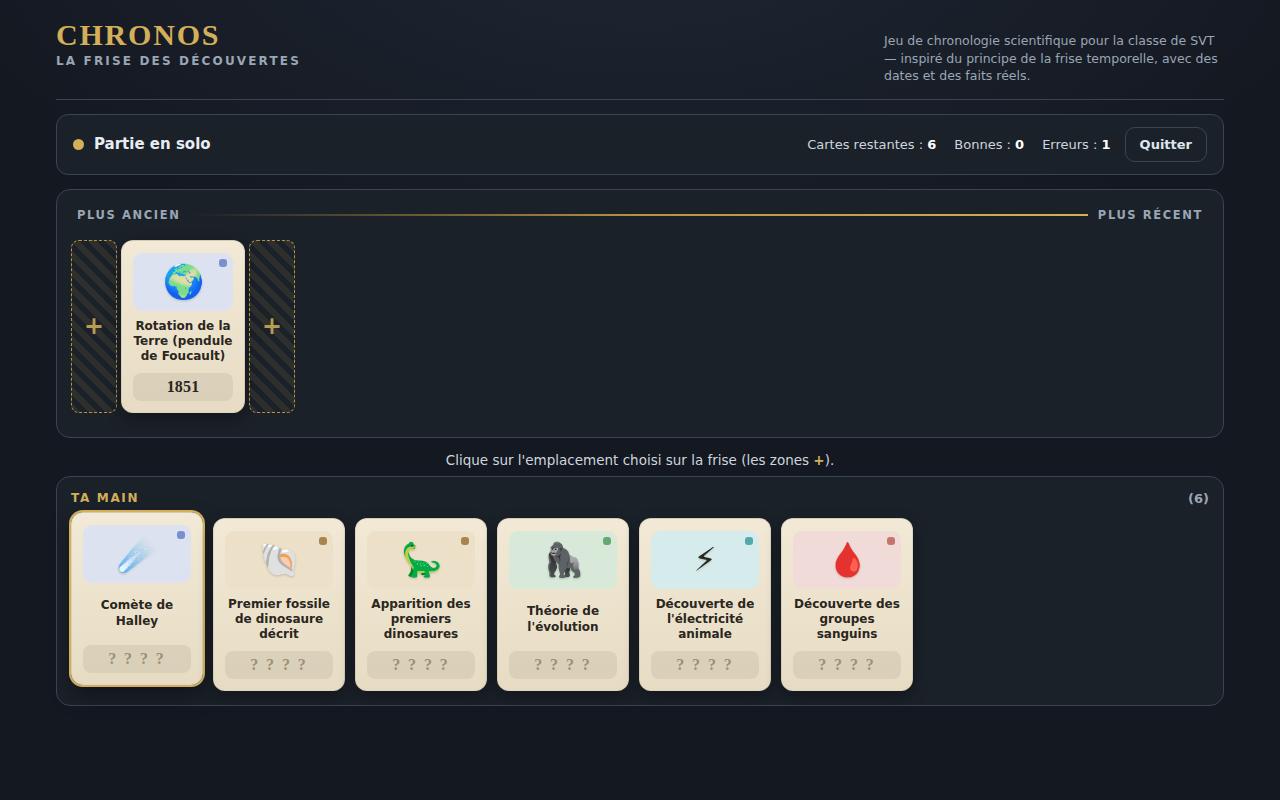The width and height of the screenshot is (1280, 800).
Task: Click the red category dot on the groupes sanguins card
Action: tap(891, 541)
